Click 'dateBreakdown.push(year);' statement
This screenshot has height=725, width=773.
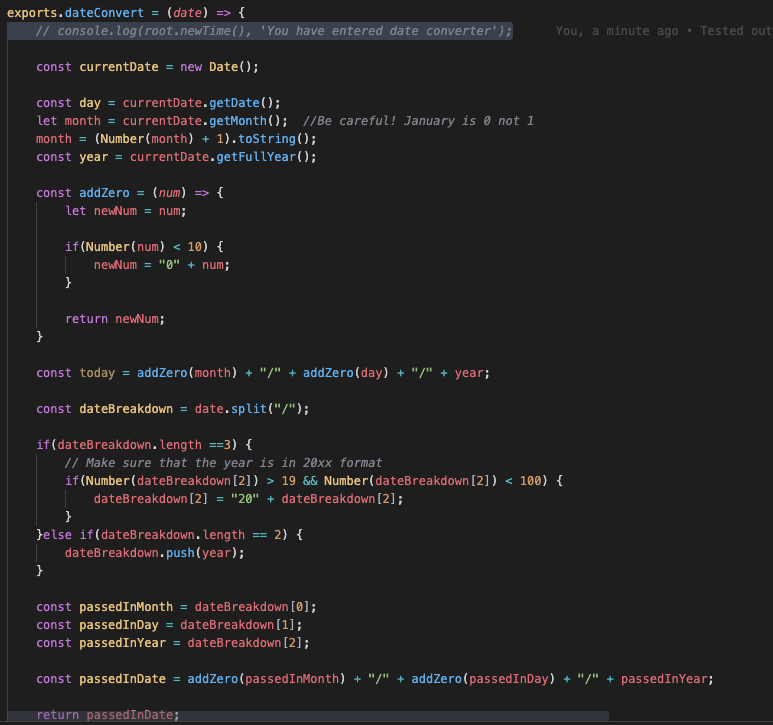click(154, 553)
